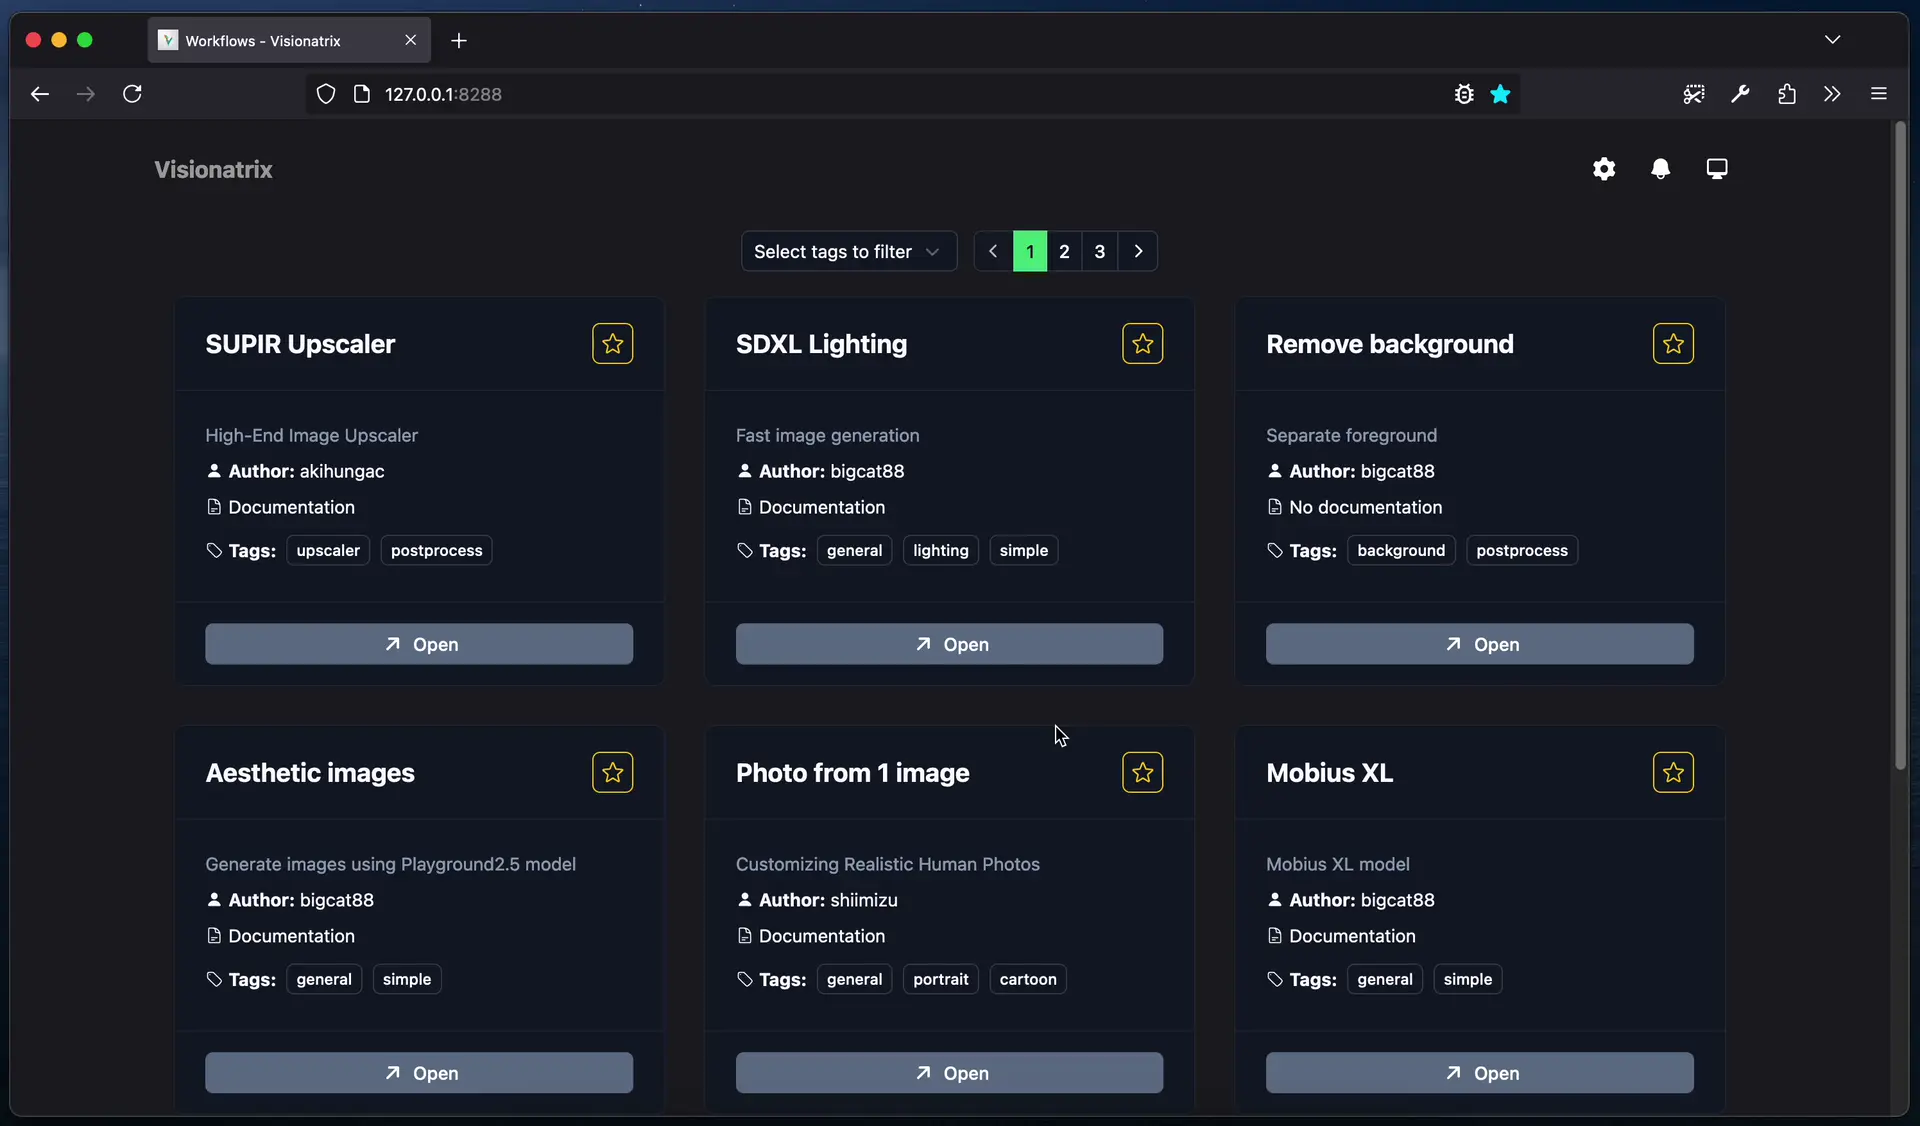
Task: Click the Documentation link for Aesthetic images
Action: pyautogui.click(x=291, y=937)
